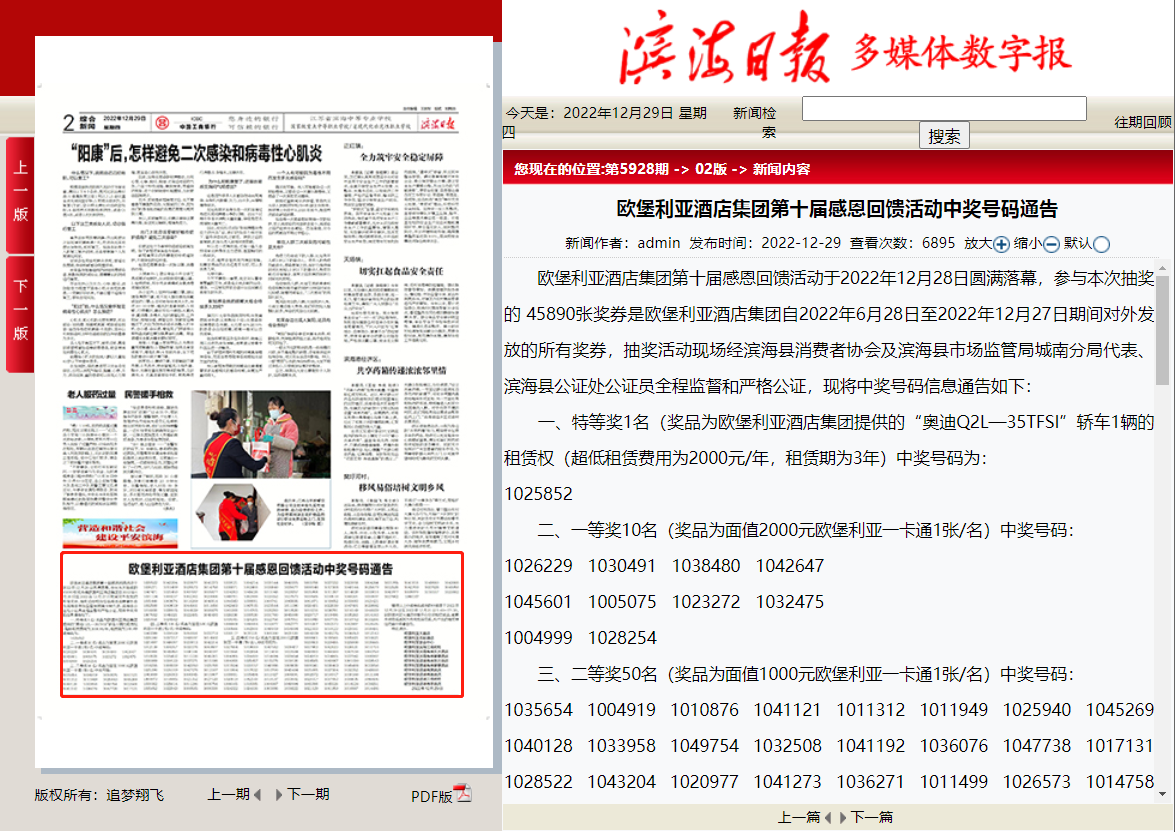The width and height of the screenshot is (1175, 832).
Task: Open the 往期回顾 past issues link
Action: click(x=1143, y=122)
